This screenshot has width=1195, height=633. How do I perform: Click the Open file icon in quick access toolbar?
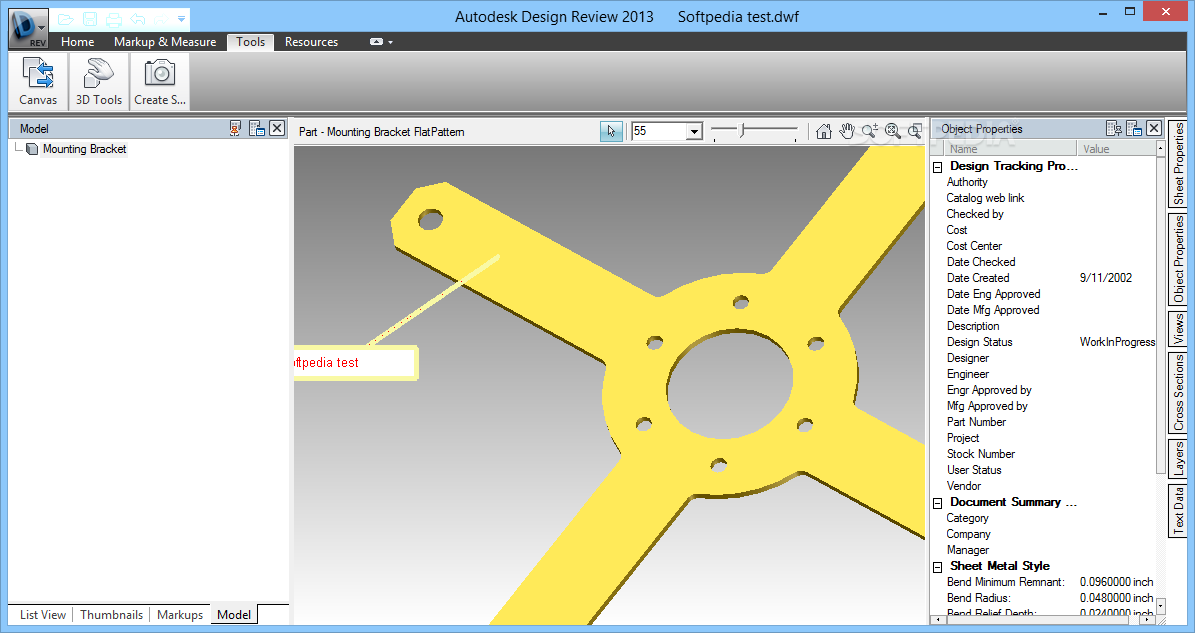tap(66, 19)
